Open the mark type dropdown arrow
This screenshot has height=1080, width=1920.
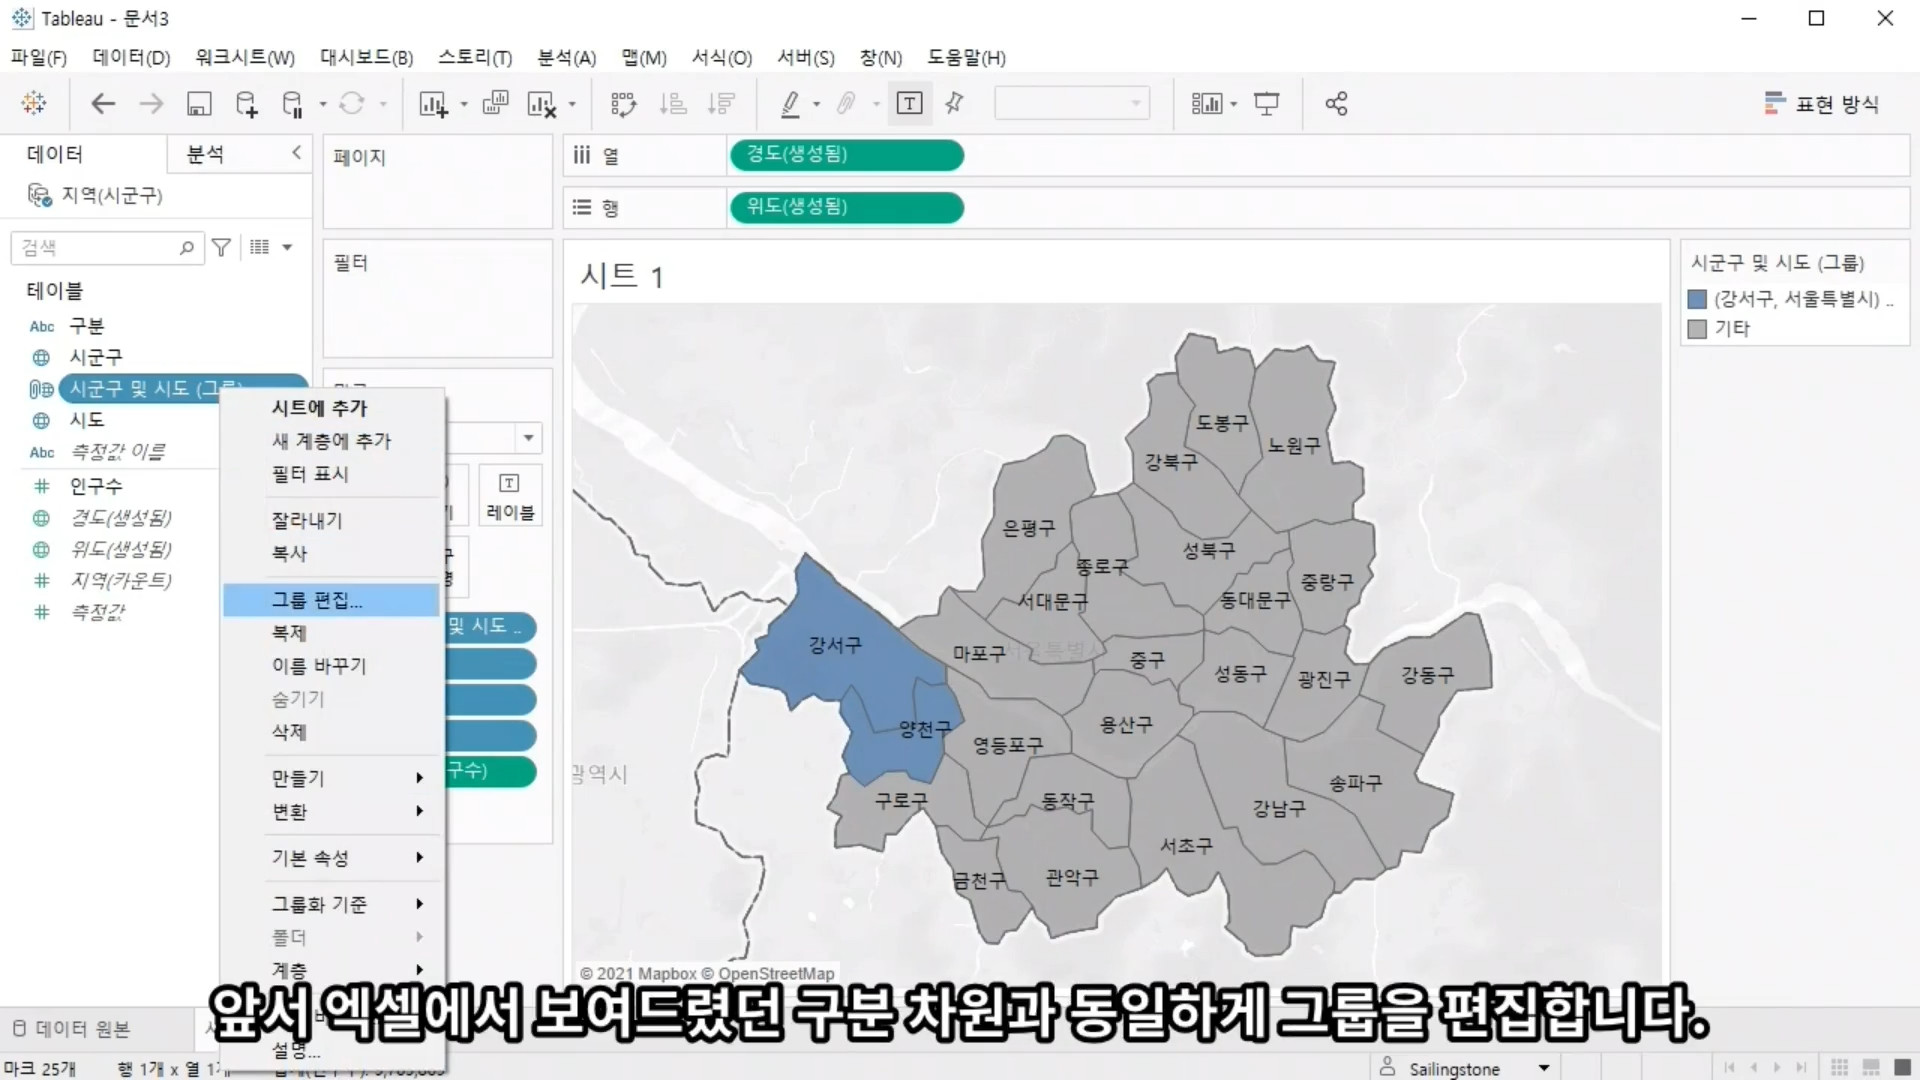[528, 438]
